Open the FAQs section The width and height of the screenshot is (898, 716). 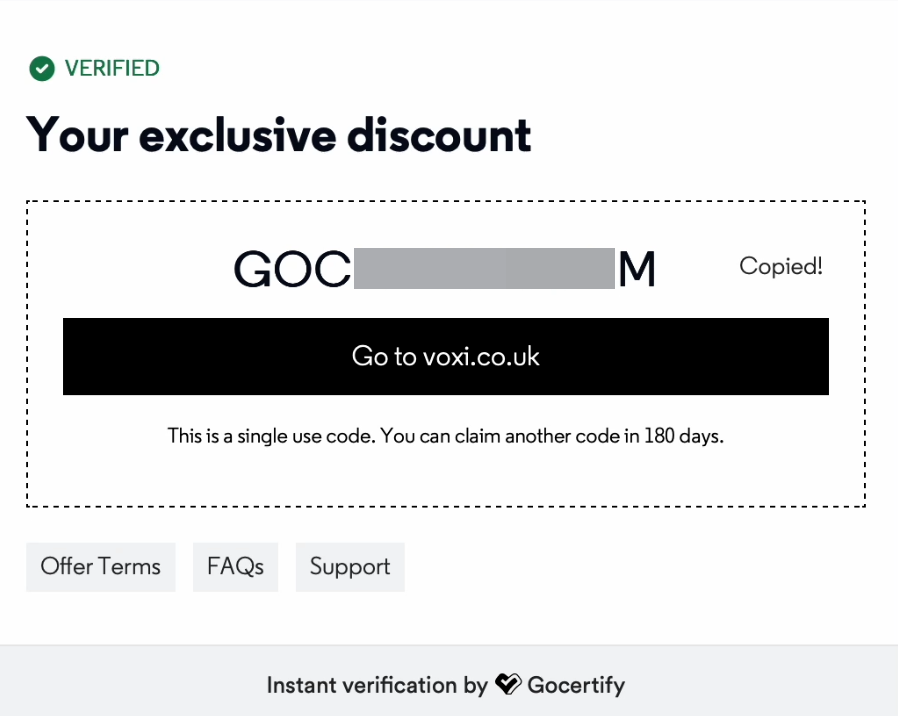click(x=235, y=567)
